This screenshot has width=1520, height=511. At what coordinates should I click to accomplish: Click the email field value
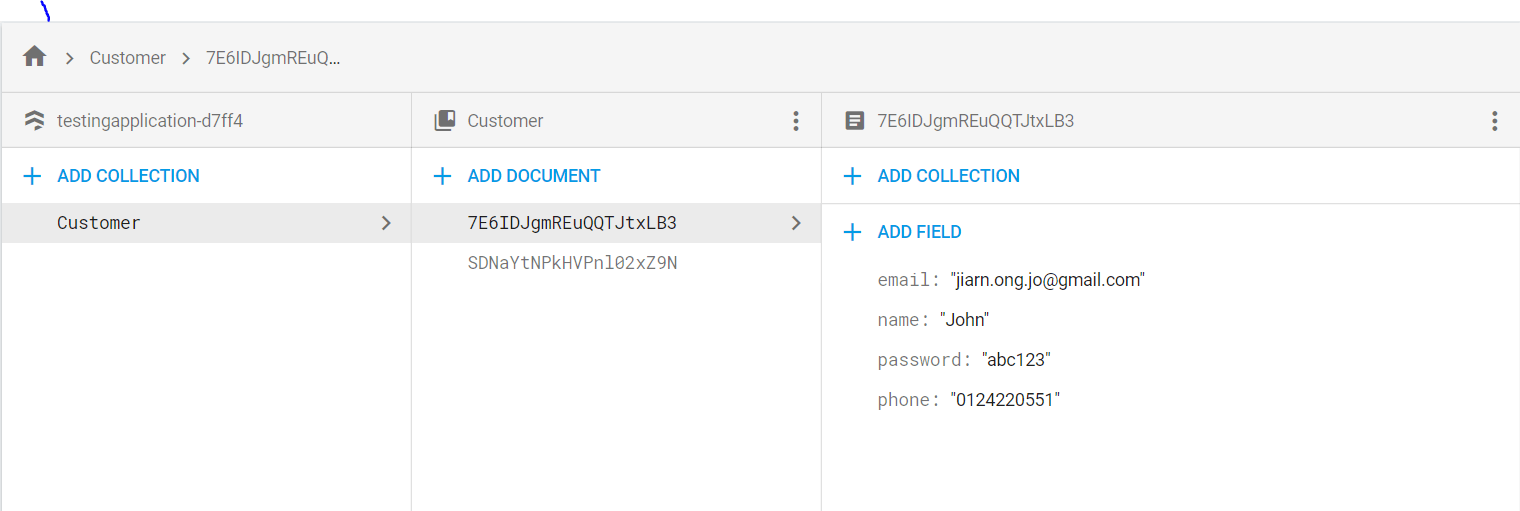(1047, 280)
